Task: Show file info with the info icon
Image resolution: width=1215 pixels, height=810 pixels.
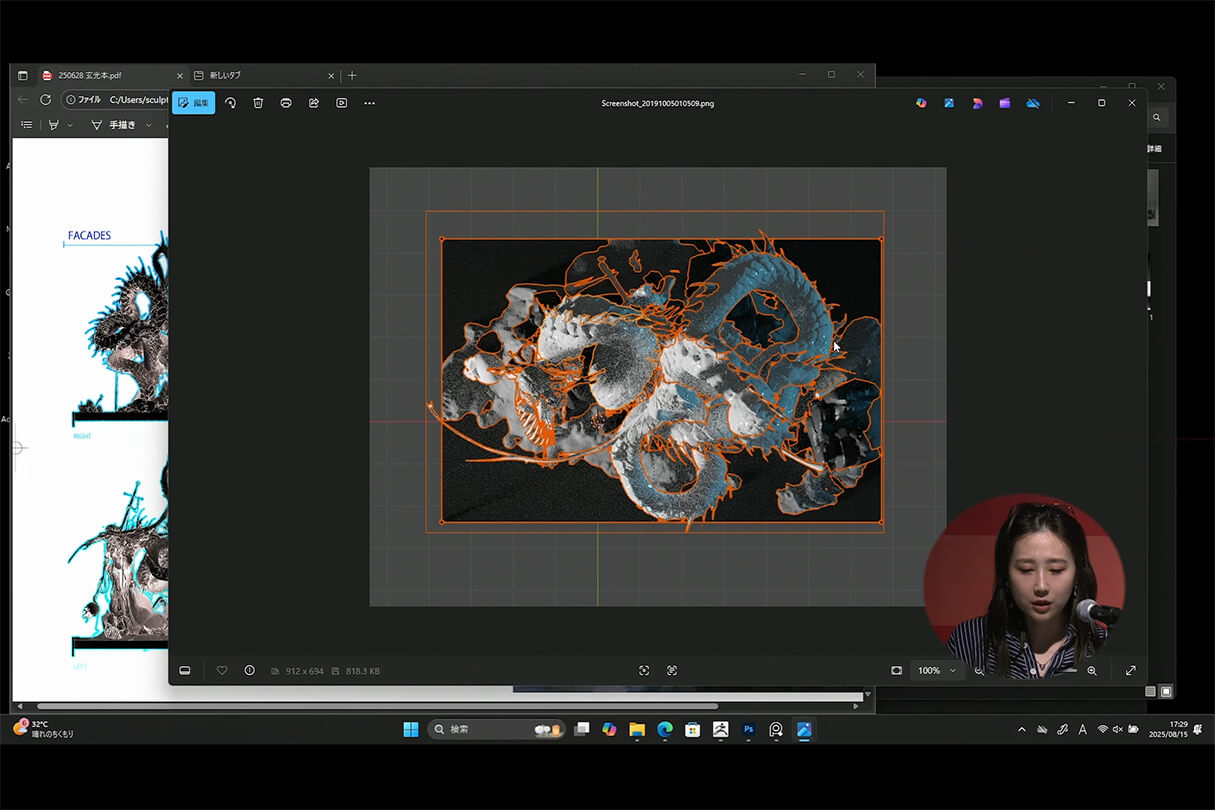Action: [x=249, y=670]
